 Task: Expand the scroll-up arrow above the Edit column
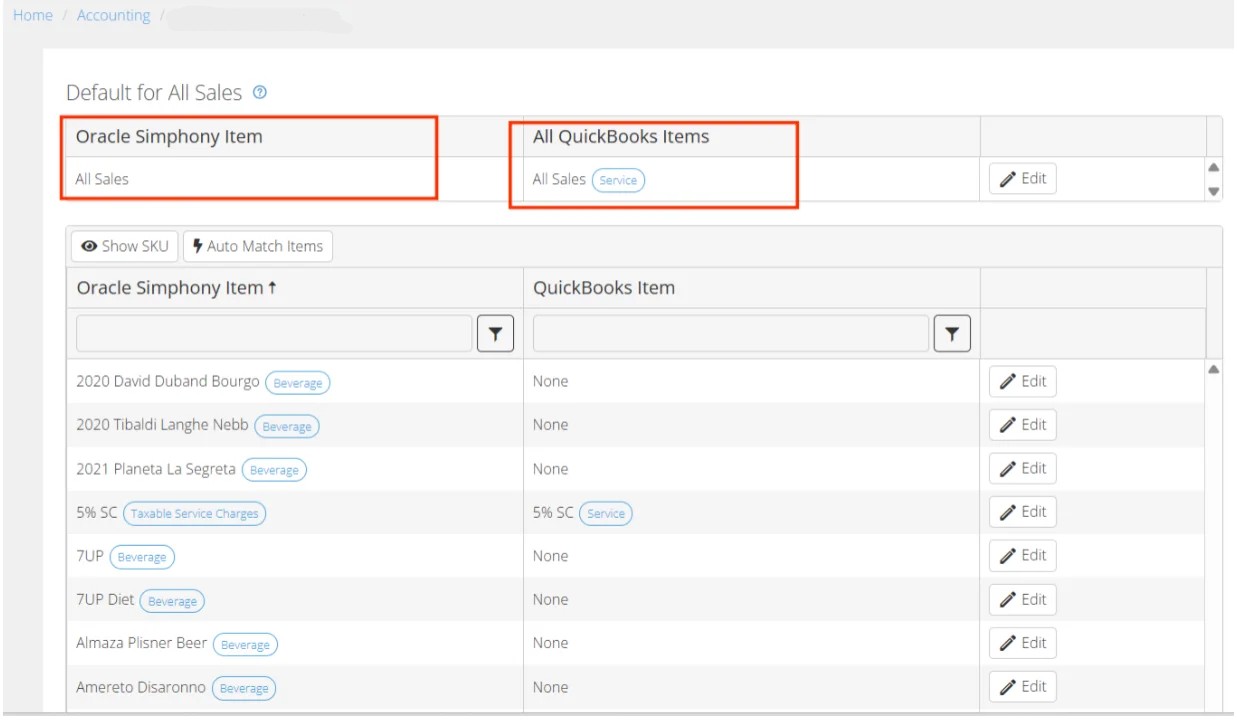click(x=1213, y=167)
